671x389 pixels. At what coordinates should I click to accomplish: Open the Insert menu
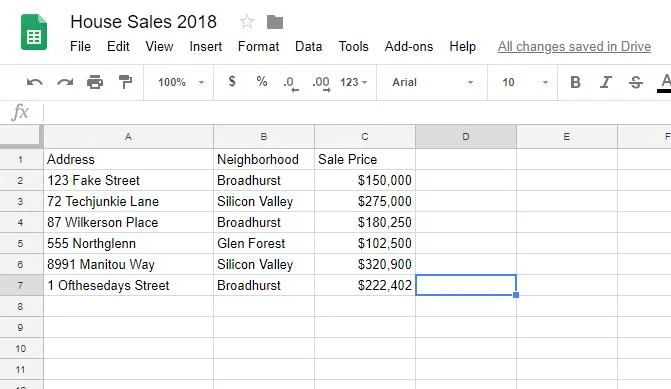206,46
